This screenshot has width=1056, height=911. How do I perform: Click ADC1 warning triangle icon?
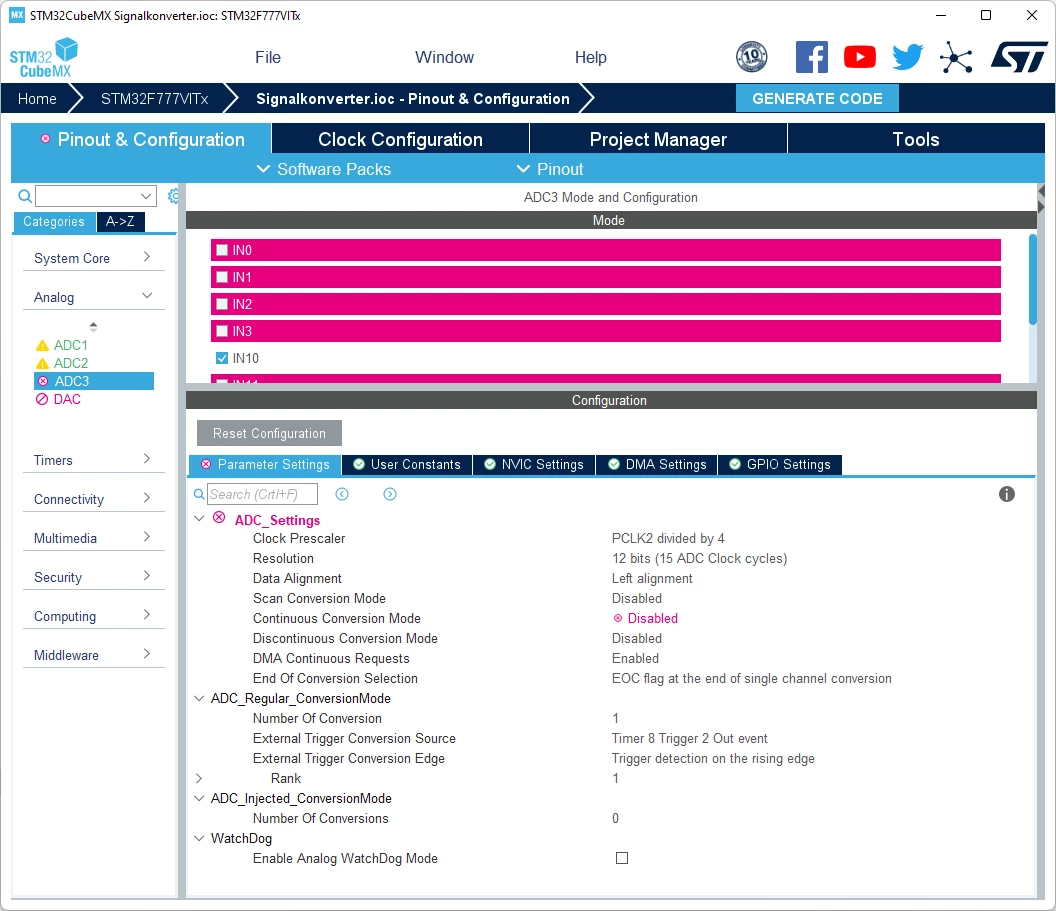point(42,345)
